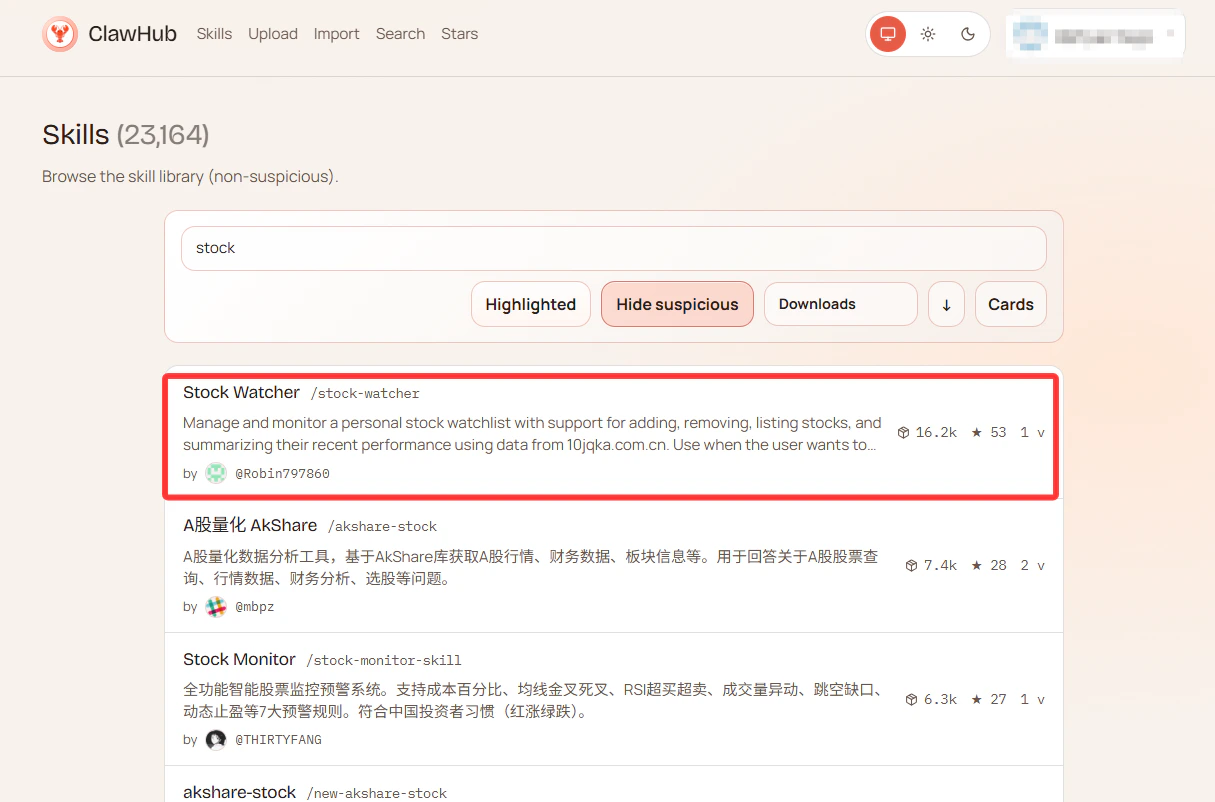The width and height of the screenshot is (1215, 802).
Task: Click the '2 v' version count
Action: (x=1032, y=566)
